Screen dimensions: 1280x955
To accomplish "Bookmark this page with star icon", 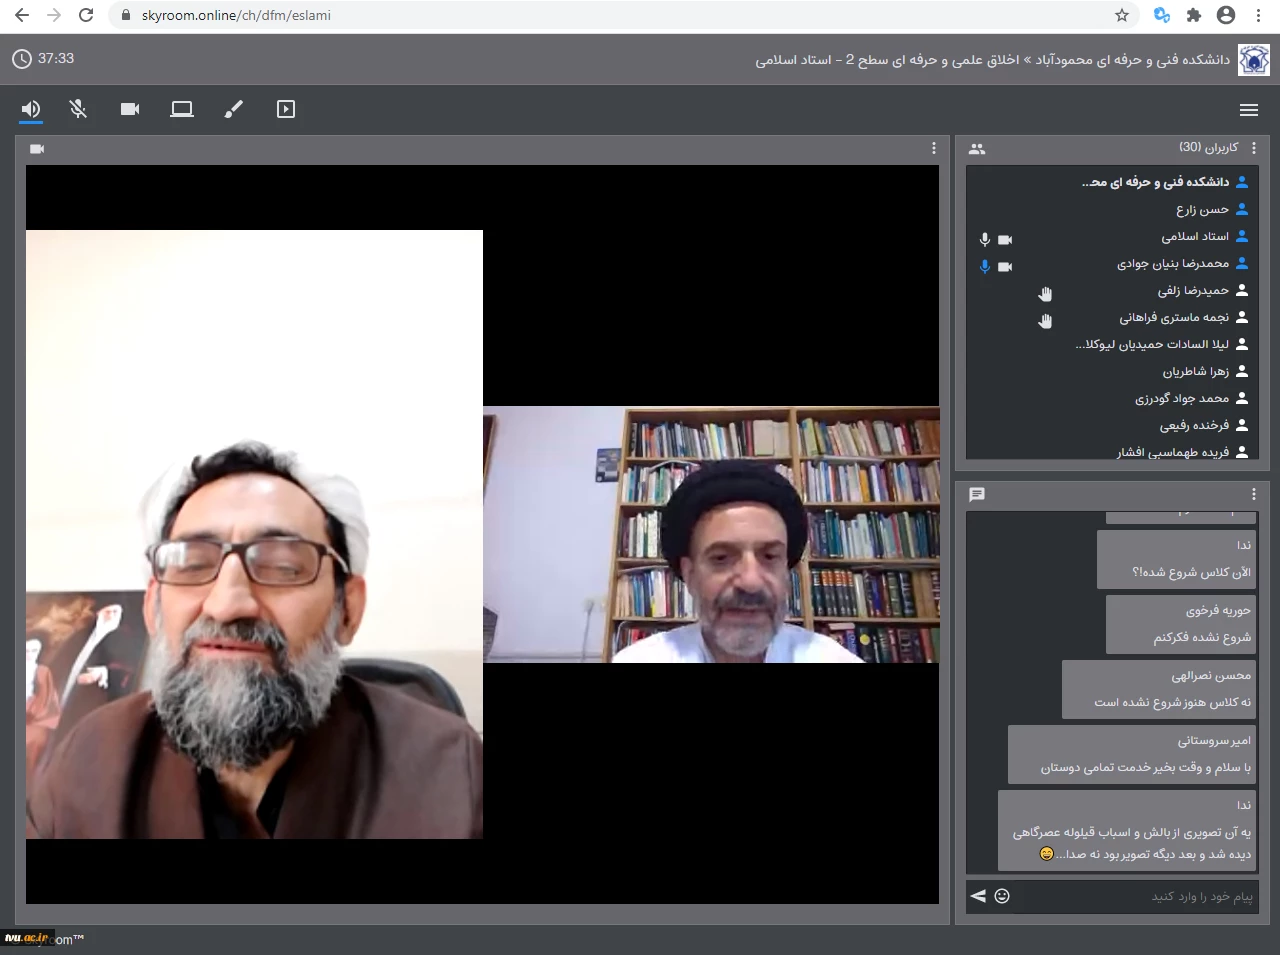I will pos(1122,15).
